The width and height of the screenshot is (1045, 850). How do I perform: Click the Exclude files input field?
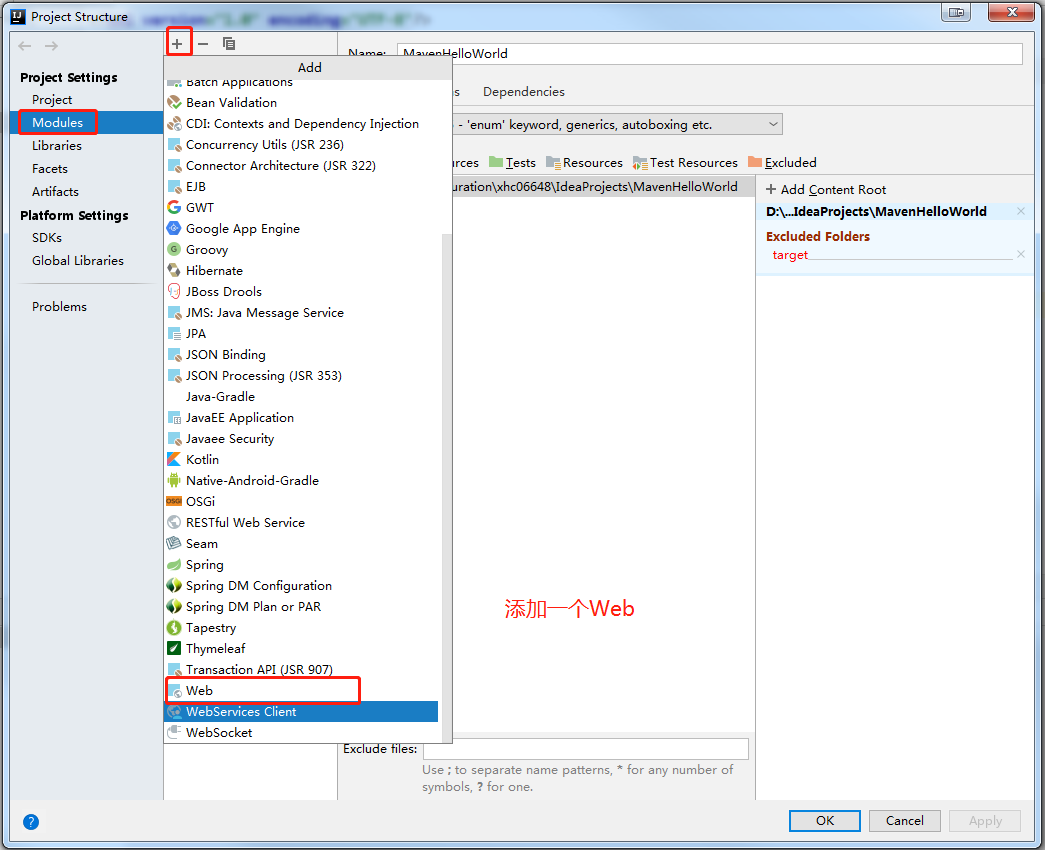click(586, 749)
